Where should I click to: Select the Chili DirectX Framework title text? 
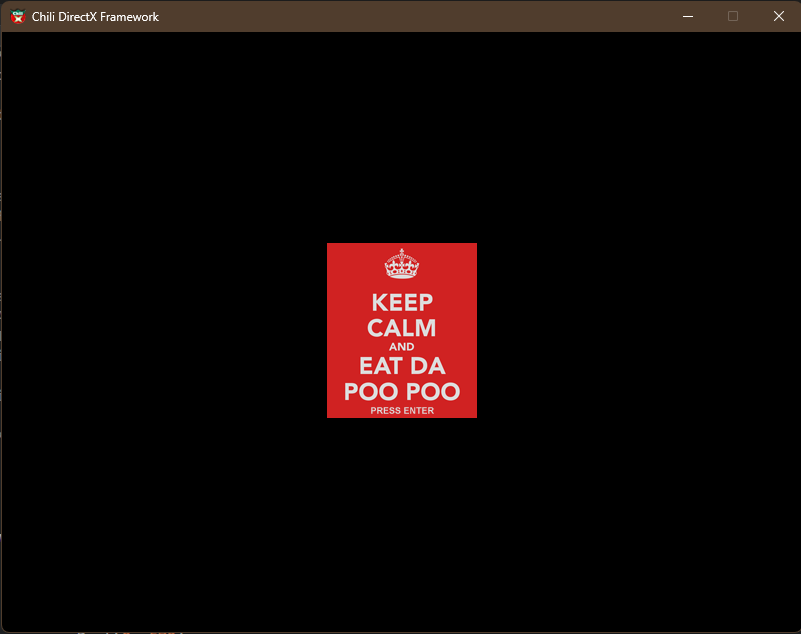click(x=95, y=16)
